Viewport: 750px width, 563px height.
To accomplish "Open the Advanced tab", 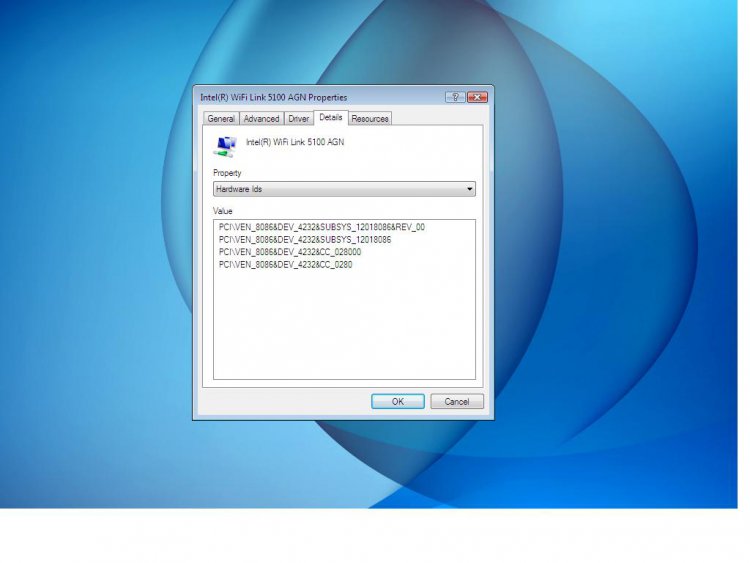I will (261, 119).
